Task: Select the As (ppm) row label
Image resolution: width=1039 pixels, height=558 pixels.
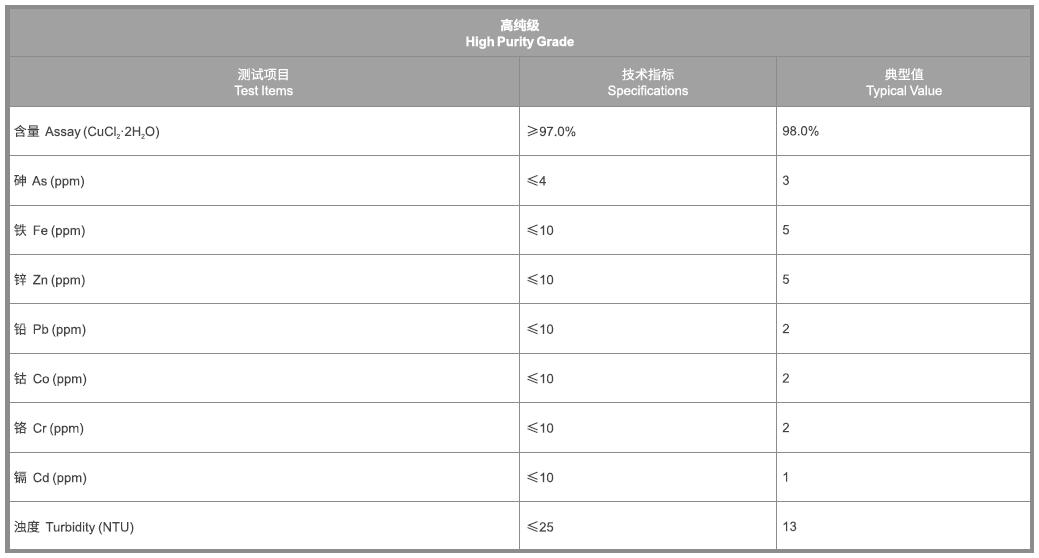Action: 50,181
